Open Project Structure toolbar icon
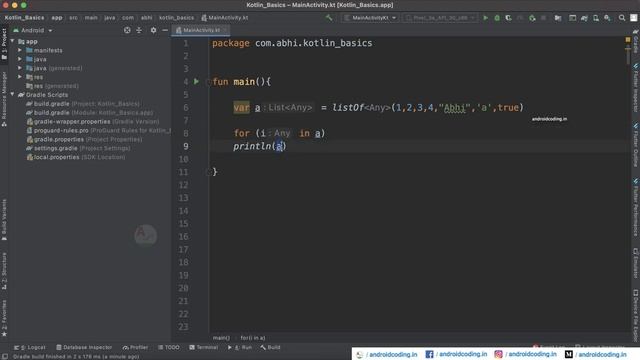640x360 pixels. click(x=558, y=18)
